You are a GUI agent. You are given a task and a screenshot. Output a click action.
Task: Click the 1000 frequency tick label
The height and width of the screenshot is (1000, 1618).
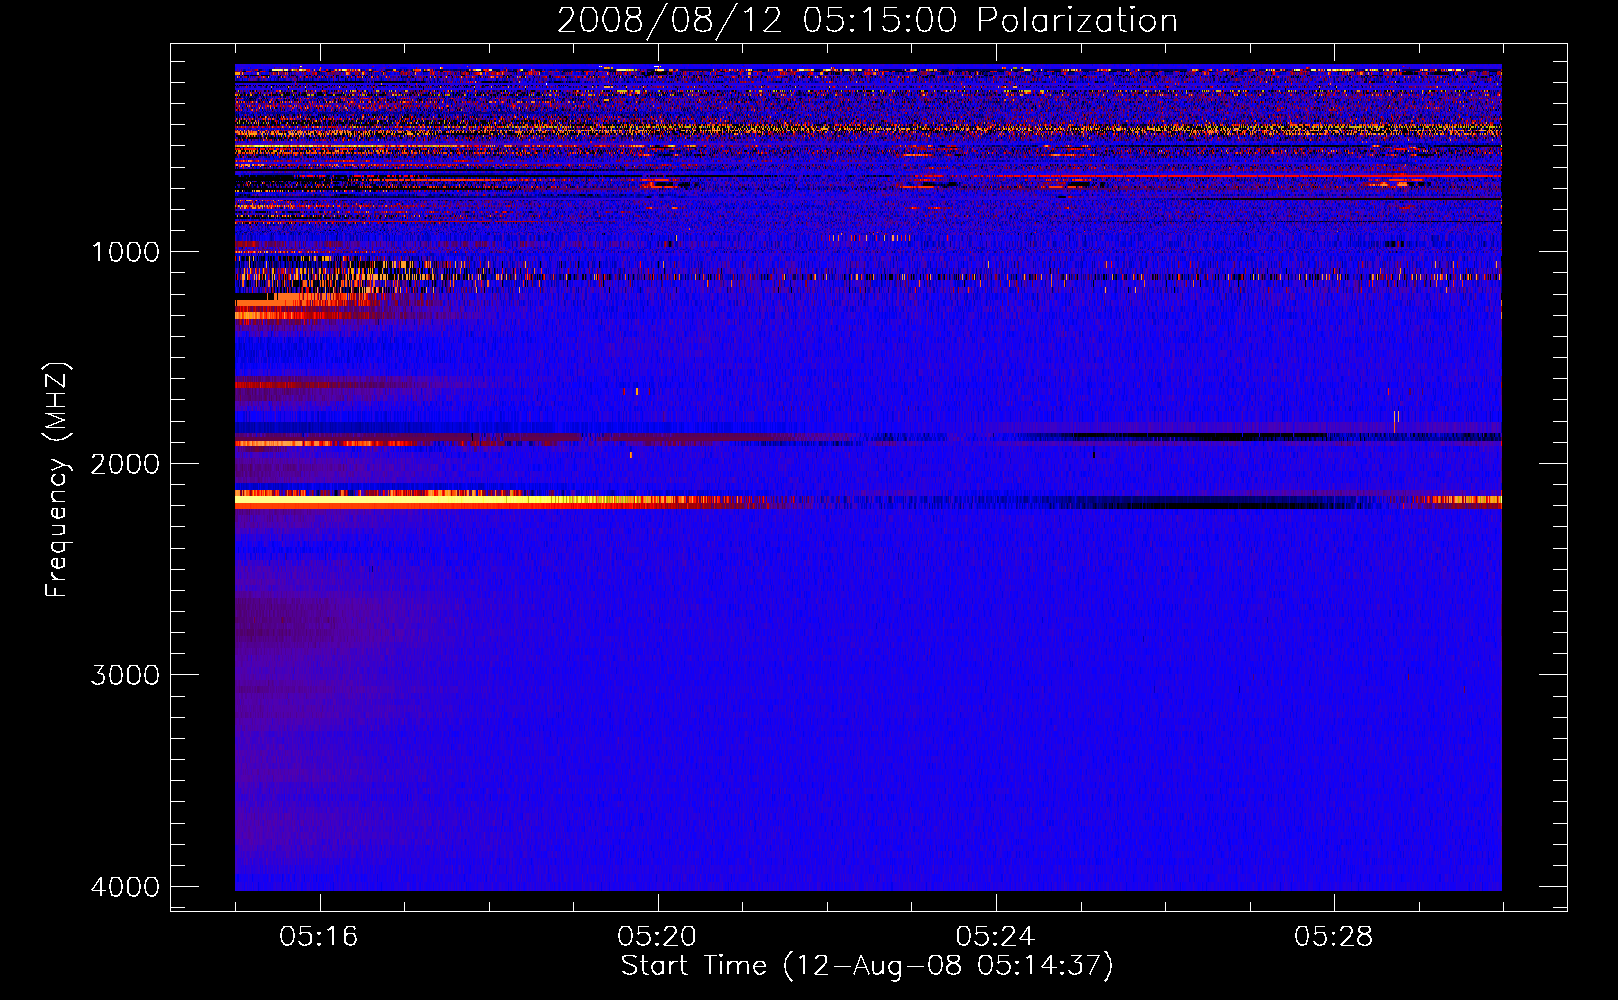coord(125,251)
